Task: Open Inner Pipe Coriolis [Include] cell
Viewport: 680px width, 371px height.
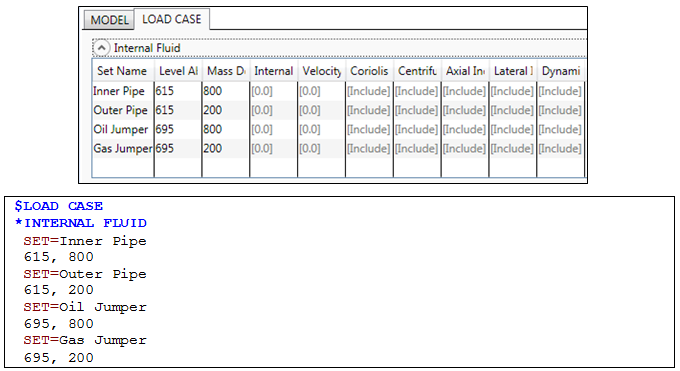Action: (369, 91)
